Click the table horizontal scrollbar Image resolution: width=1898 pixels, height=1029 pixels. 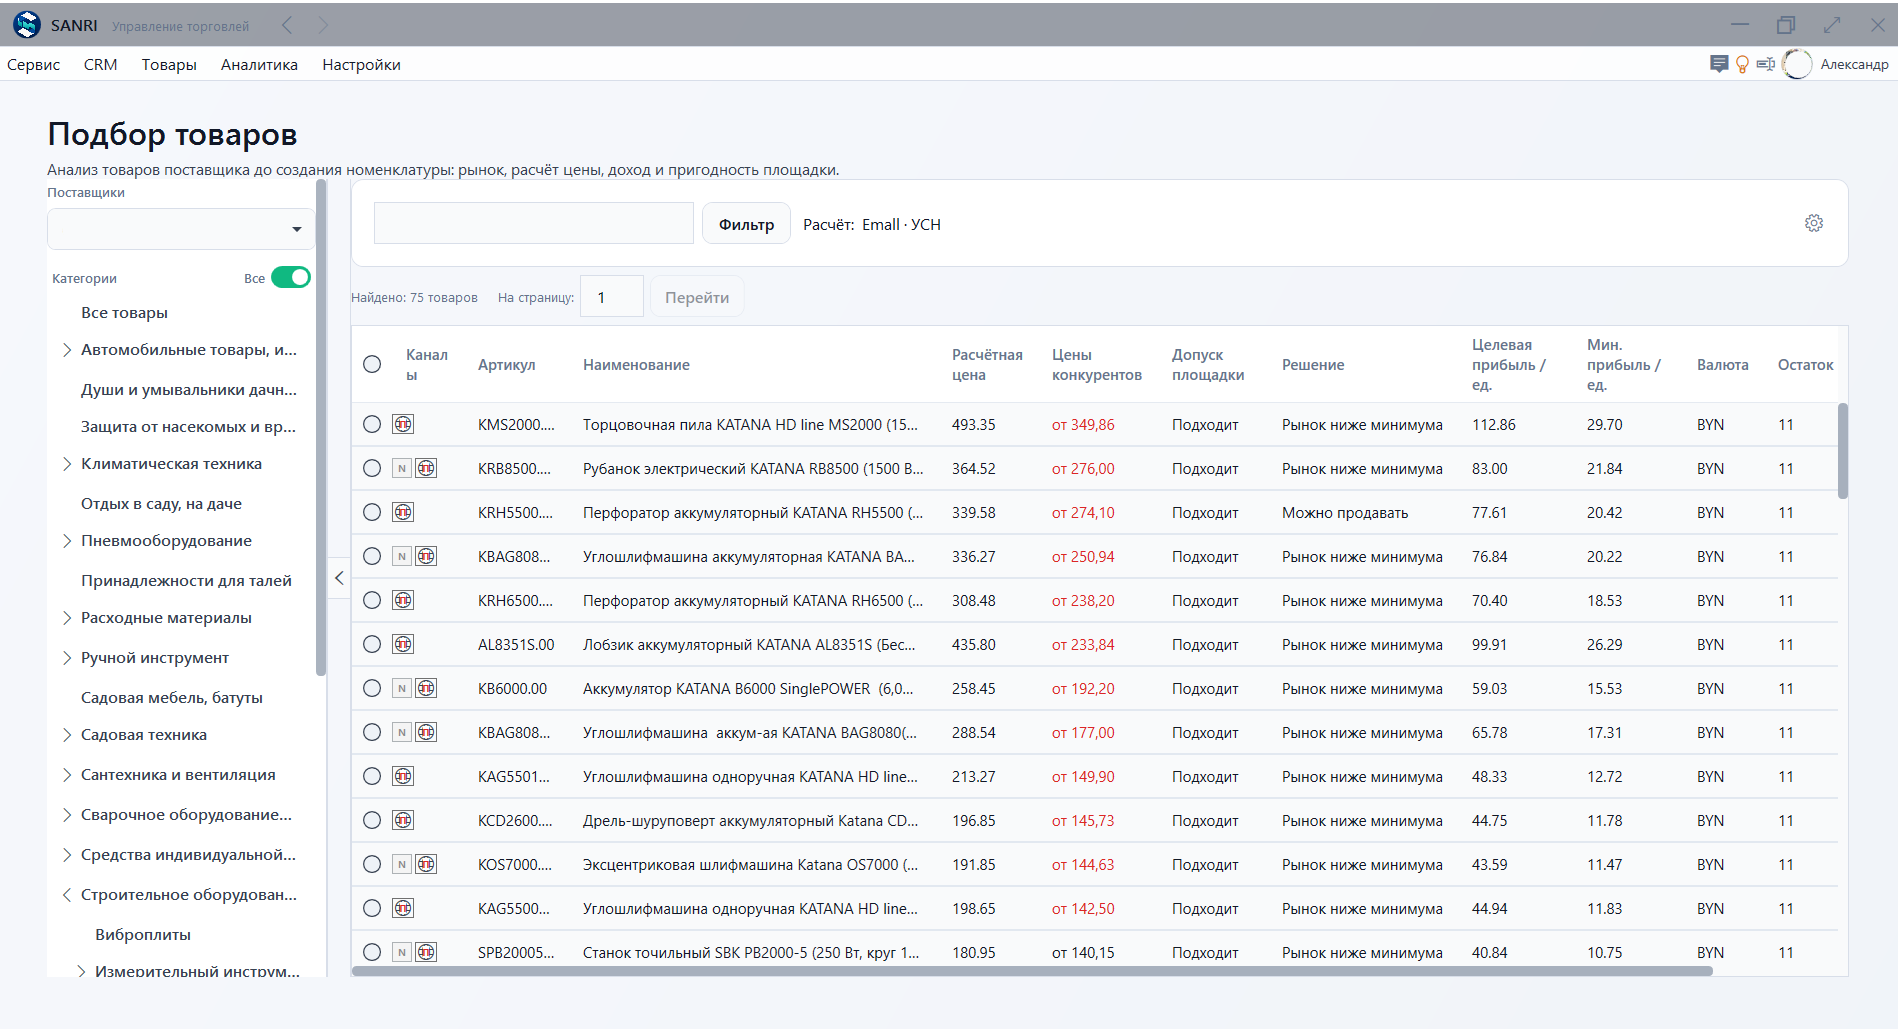click(x=1032, y=971)
